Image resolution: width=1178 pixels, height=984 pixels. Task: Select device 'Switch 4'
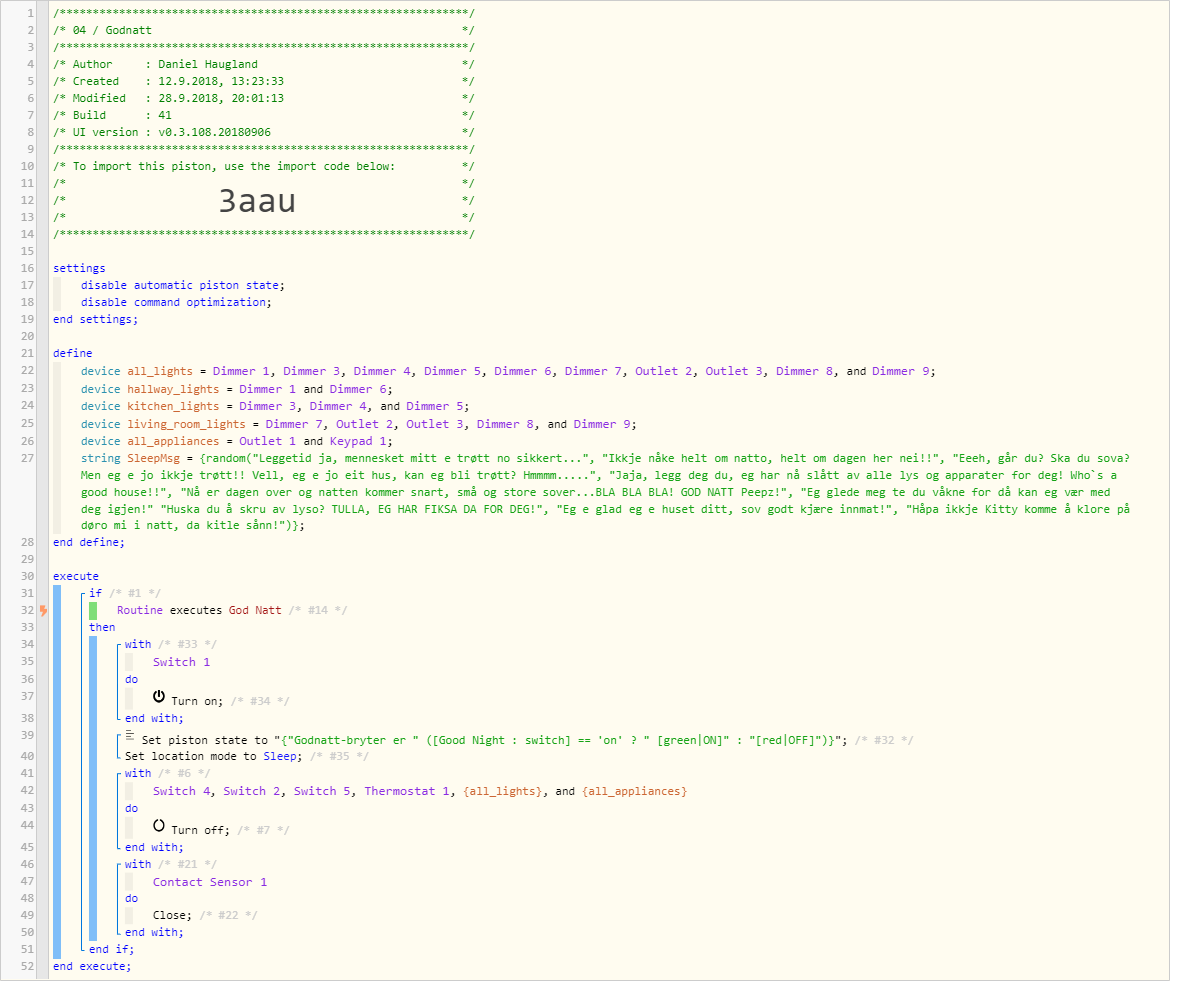[x=181, y=793]
